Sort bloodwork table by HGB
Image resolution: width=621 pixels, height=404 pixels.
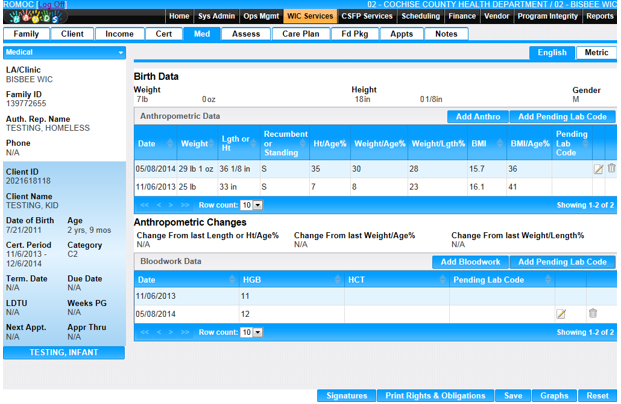pos(337,280)
